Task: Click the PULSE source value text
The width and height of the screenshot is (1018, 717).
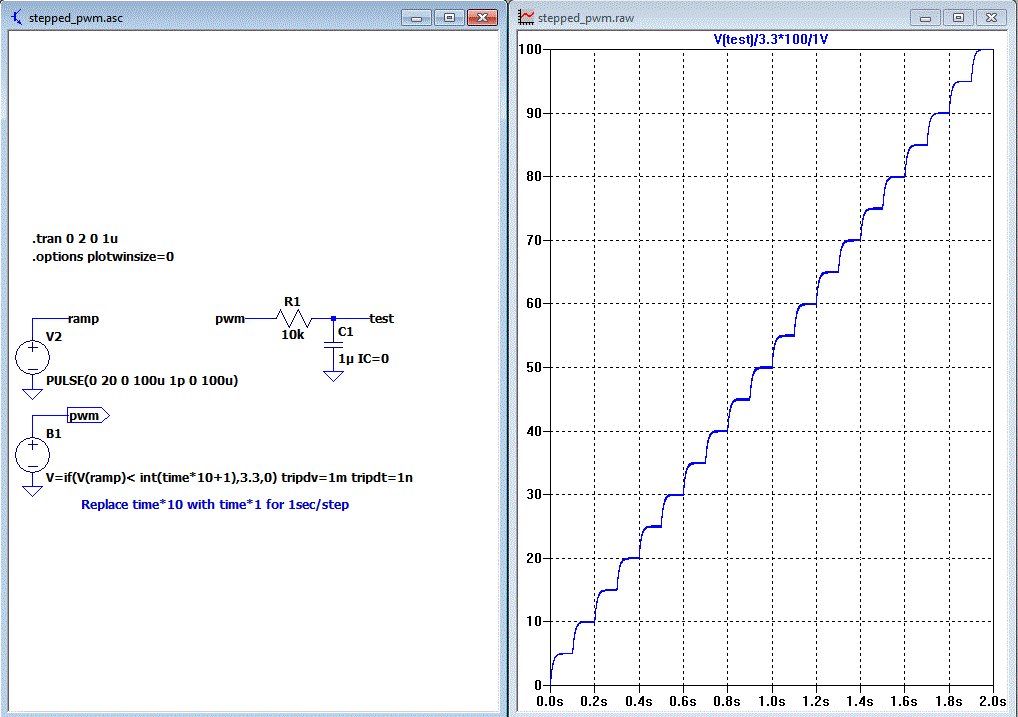Action: 142,381
